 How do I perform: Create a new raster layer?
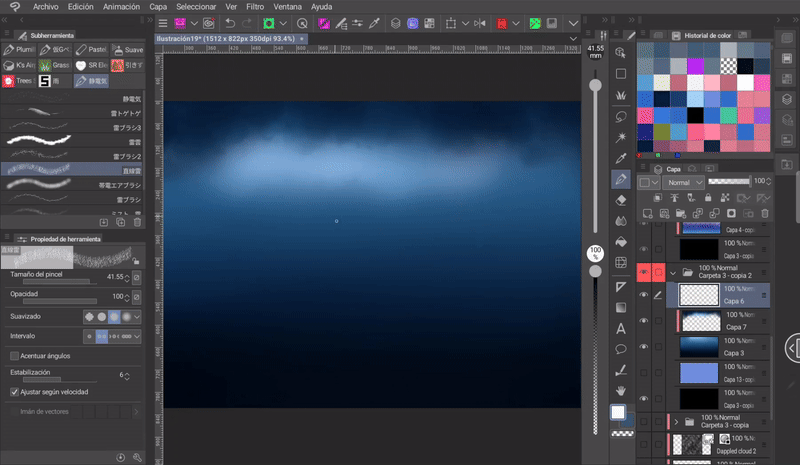[647, 213]
